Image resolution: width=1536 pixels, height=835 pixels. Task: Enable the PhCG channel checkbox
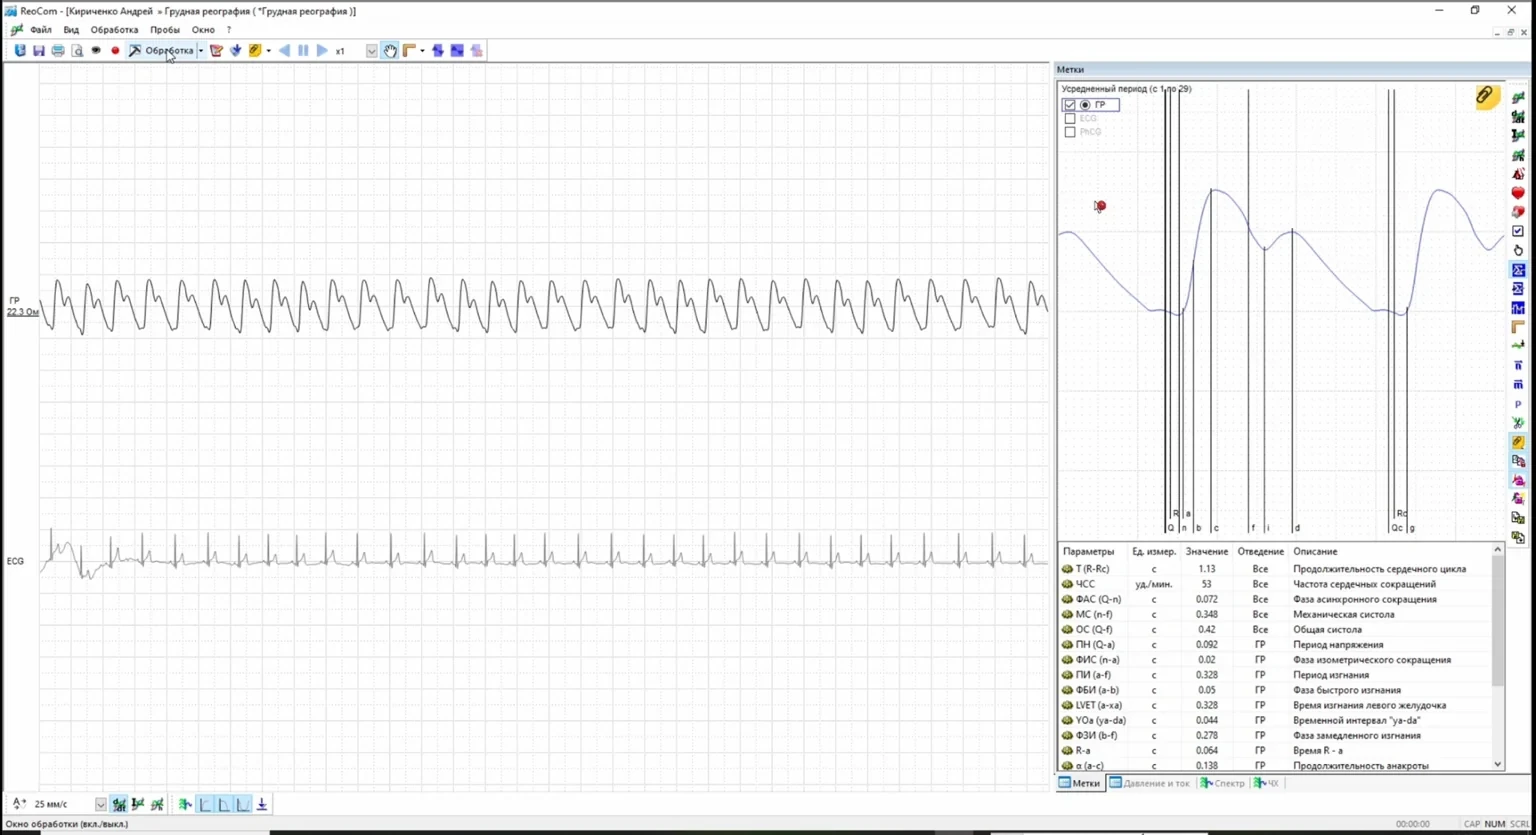1070,132
